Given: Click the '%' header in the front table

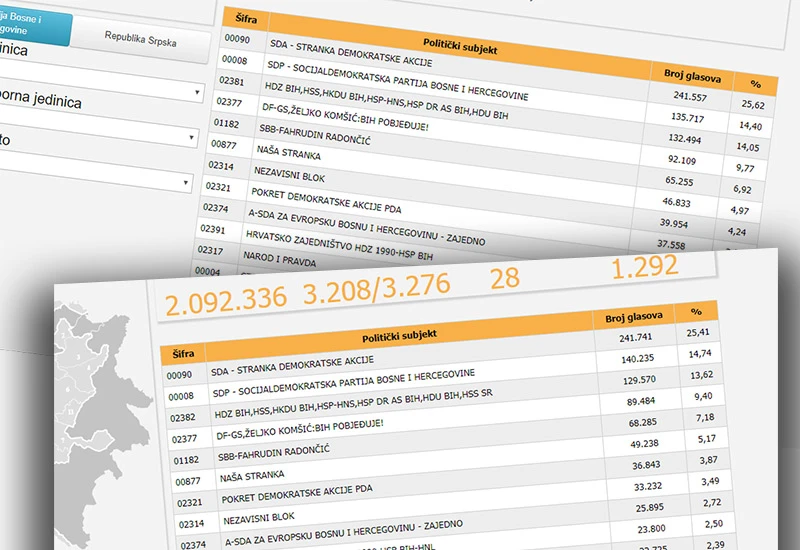Looking at the screenshot, I should (696, 312).
